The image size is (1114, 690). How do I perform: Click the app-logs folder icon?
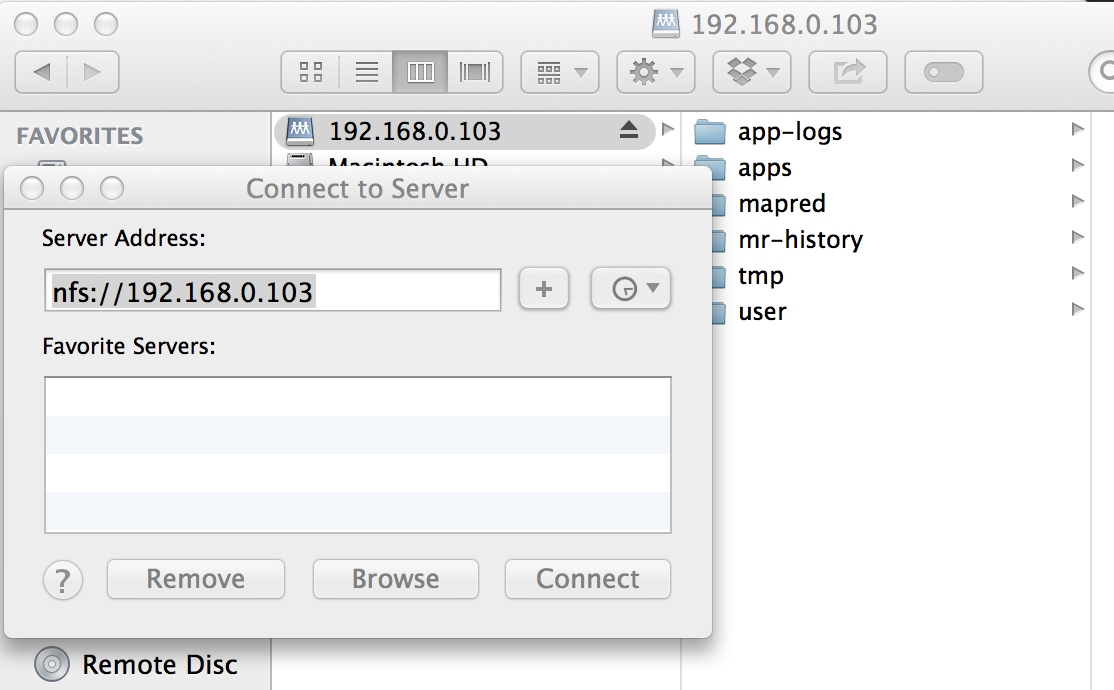(x=710, y=131)
